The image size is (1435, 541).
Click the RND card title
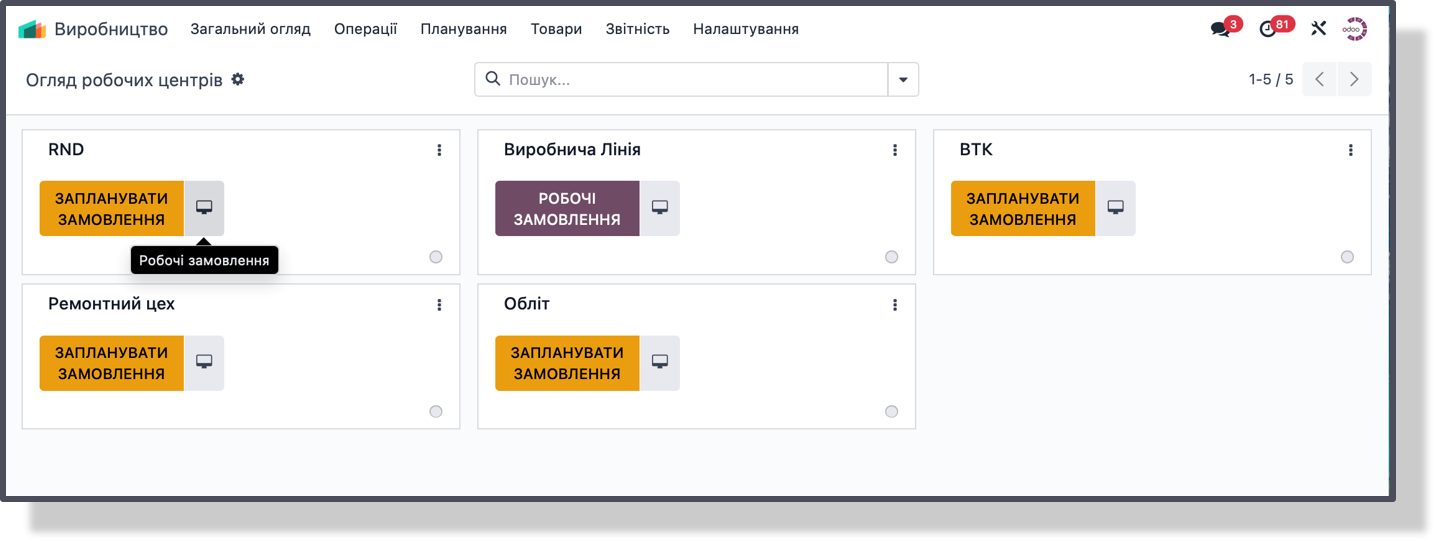point(66,150)
